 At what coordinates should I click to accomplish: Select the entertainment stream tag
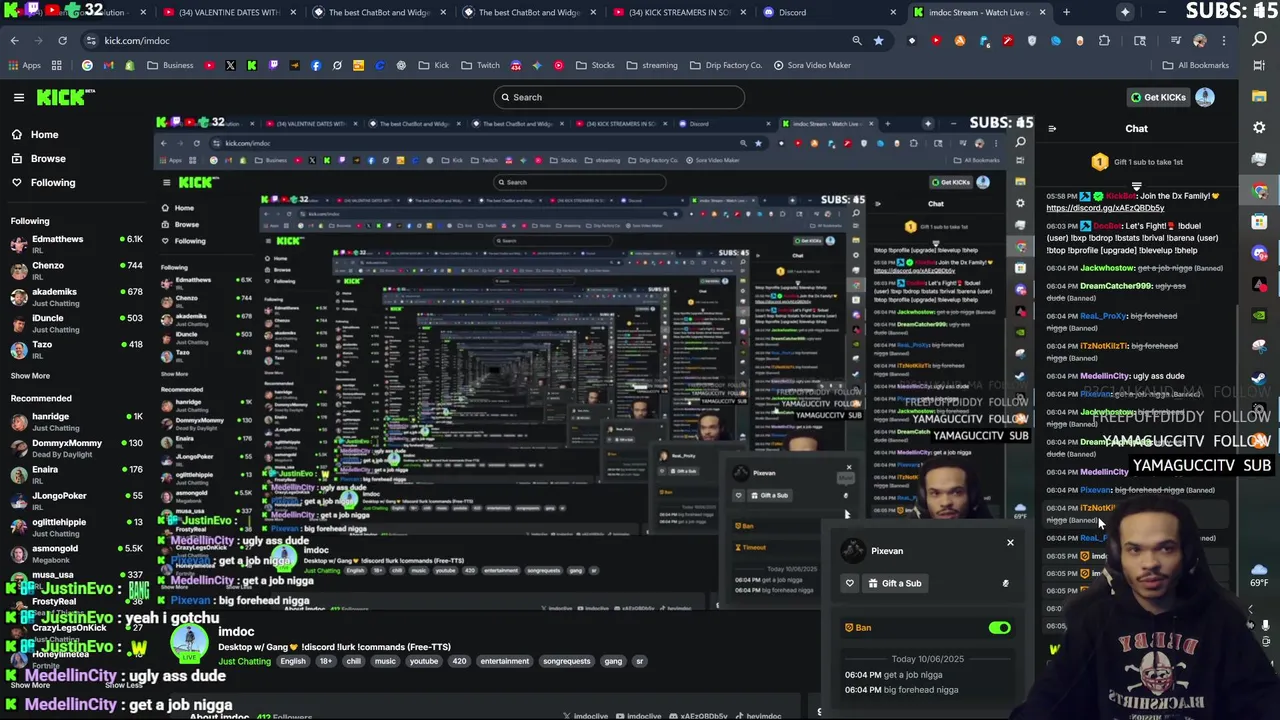tap(504, 661)
